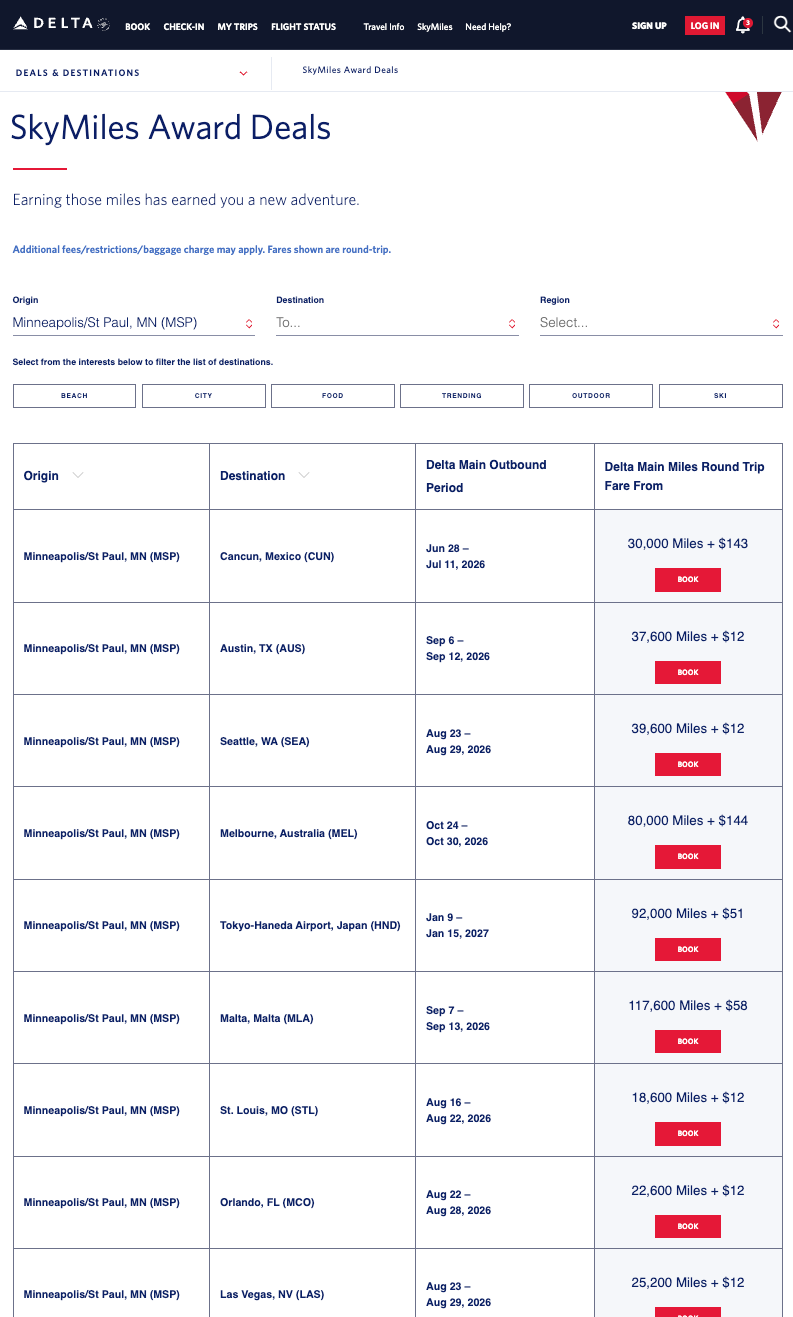Toggle the FOOD interest filter

333,396
